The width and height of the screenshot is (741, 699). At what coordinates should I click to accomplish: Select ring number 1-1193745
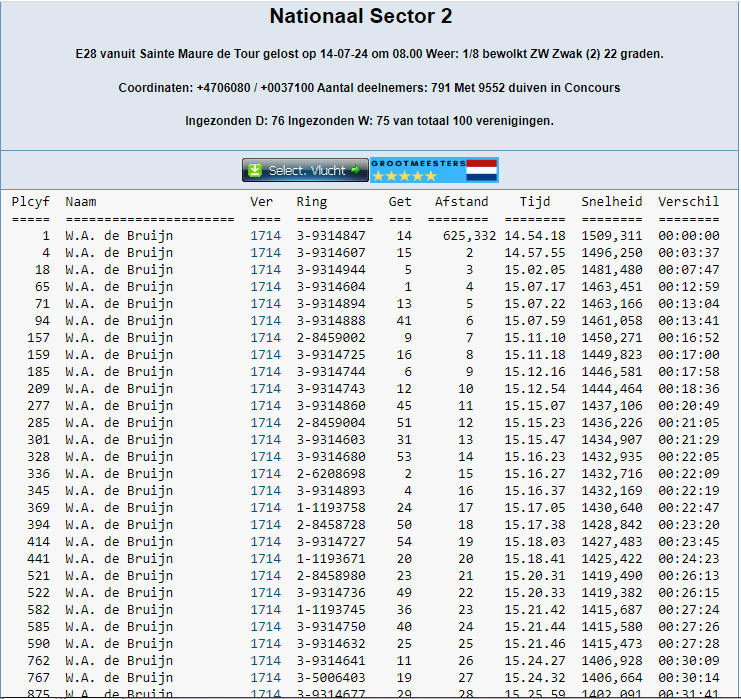click(x=331, y=610)
